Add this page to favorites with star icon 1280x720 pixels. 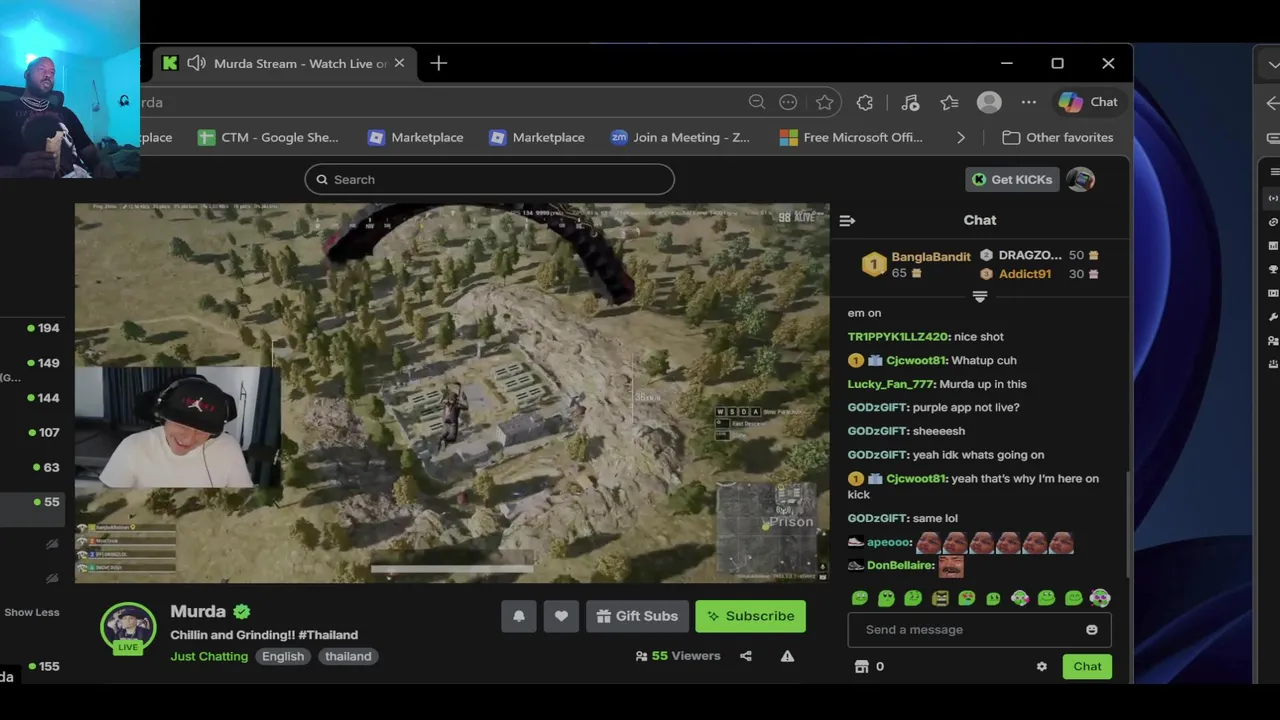point(824,102)
